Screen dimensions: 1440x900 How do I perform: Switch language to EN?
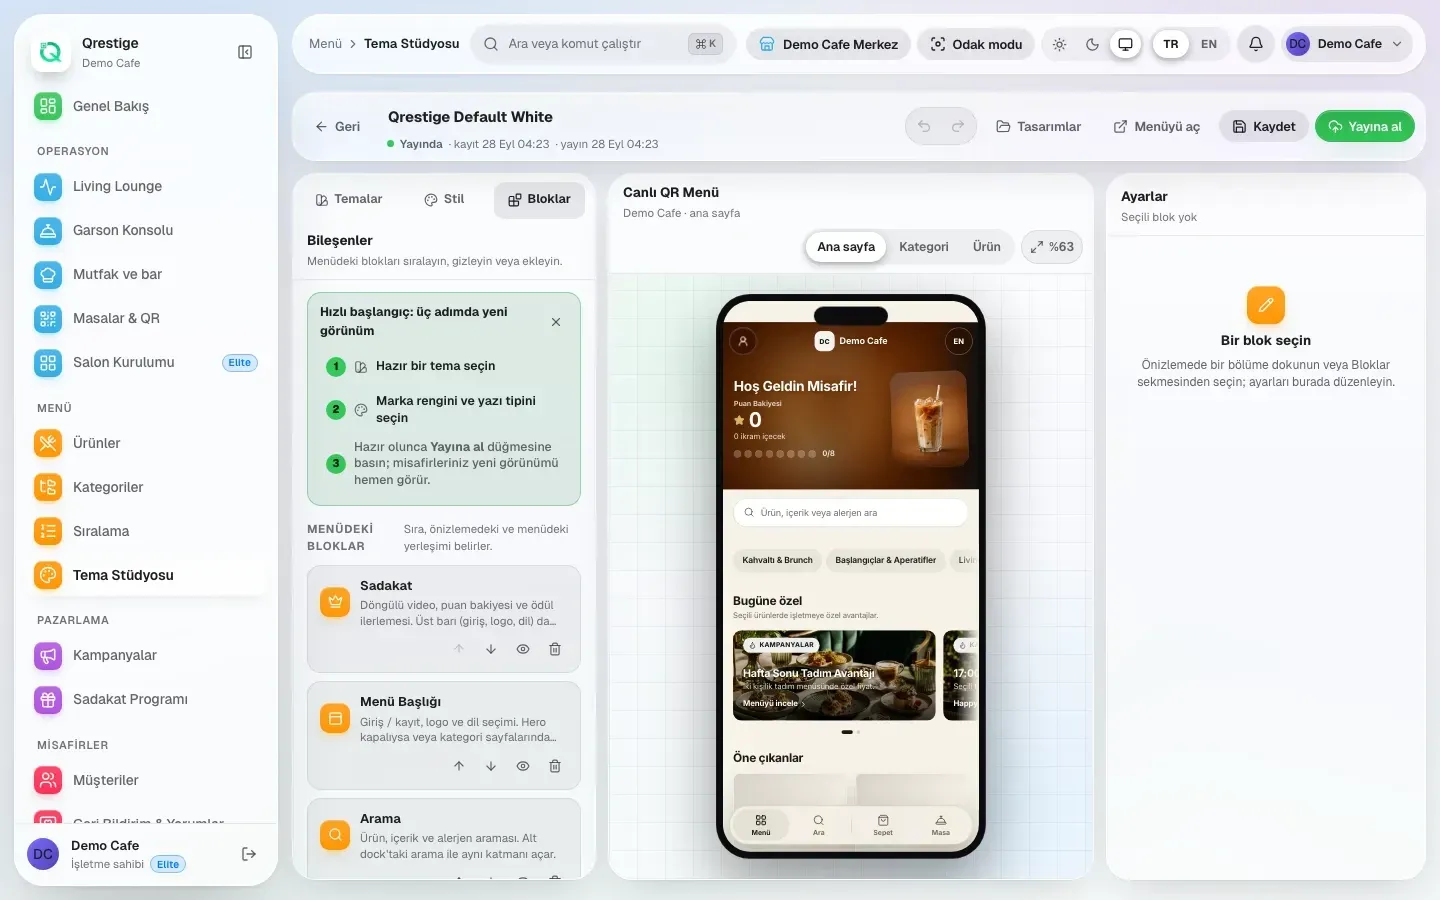tap(1209, 44)
